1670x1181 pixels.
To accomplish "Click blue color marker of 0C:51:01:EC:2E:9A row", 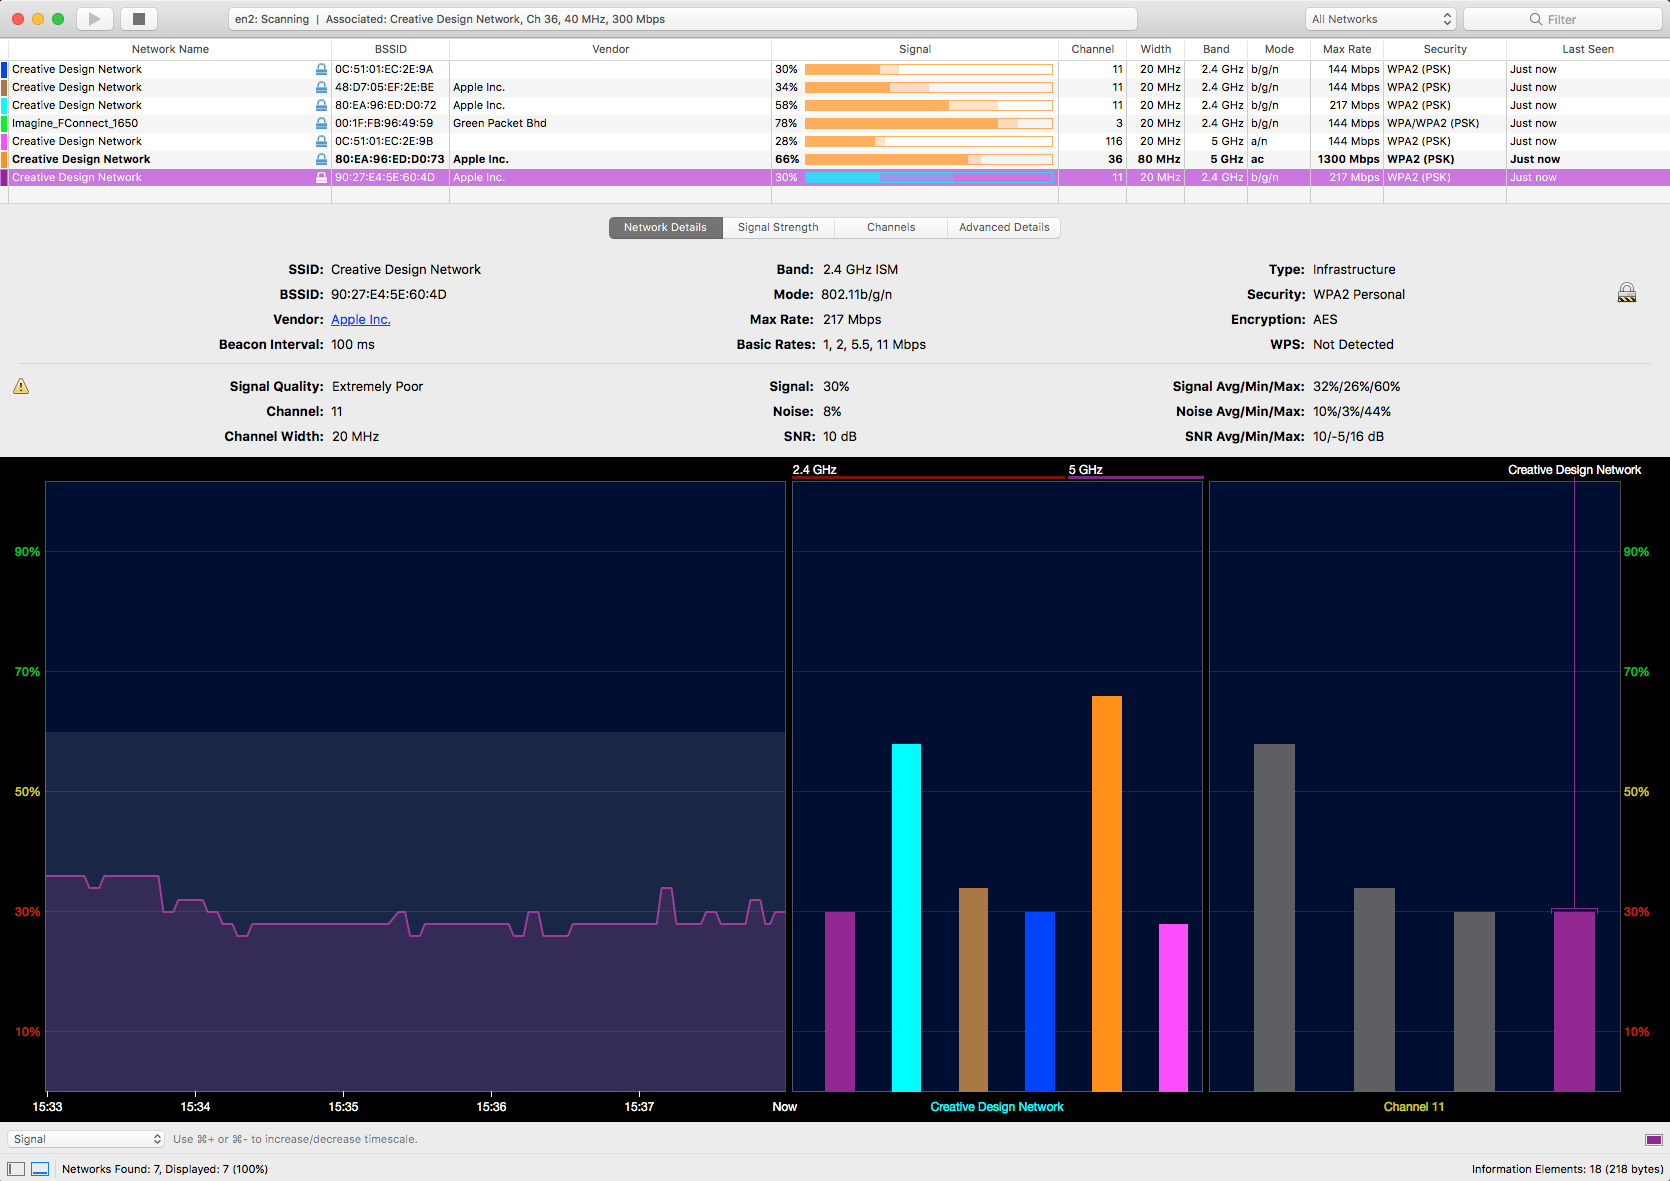I will click(x=4, y=70).
